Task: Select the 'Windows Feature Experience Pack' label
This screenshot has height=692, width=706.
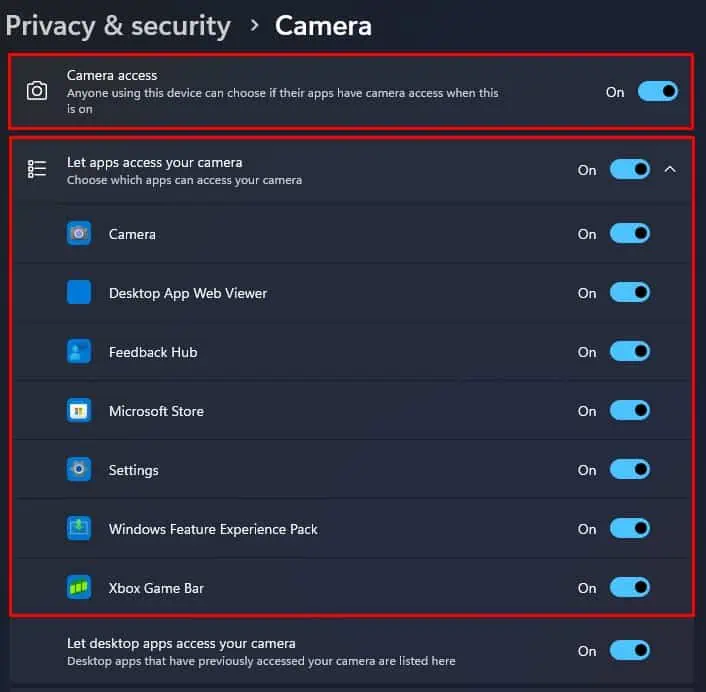Action: pos(213,529)
